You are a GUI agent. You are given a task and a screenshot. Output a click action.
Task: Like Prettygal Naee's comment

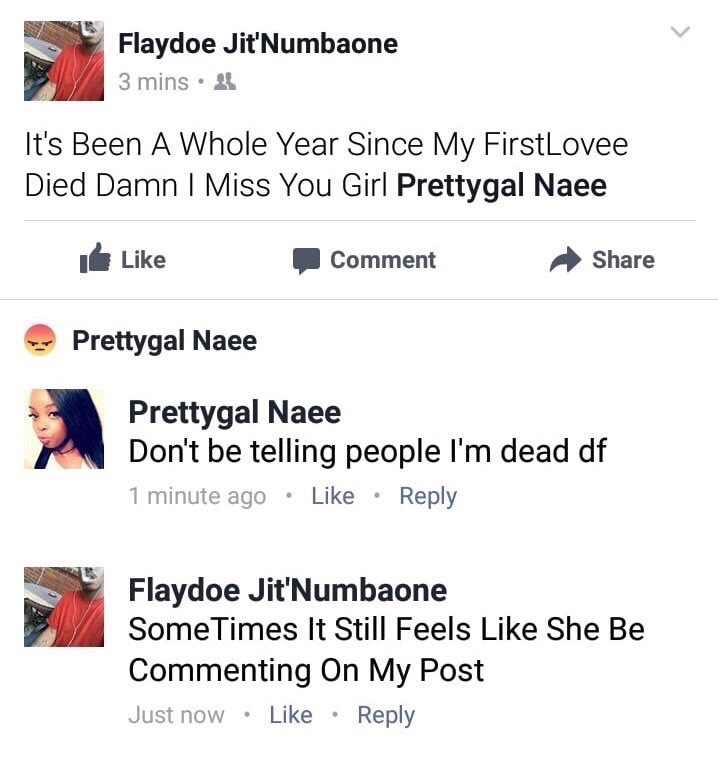pos(333,496)
